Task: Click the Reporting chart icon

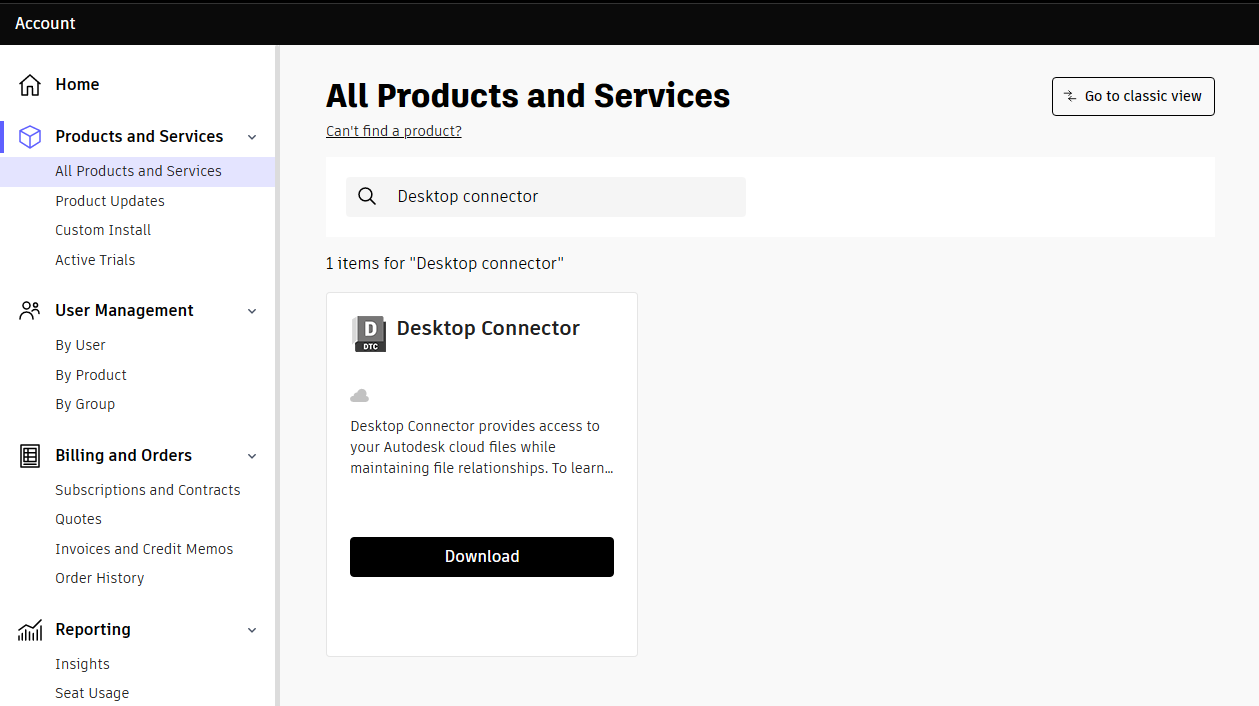Action: pyautogui.click(x=30, y=630)
